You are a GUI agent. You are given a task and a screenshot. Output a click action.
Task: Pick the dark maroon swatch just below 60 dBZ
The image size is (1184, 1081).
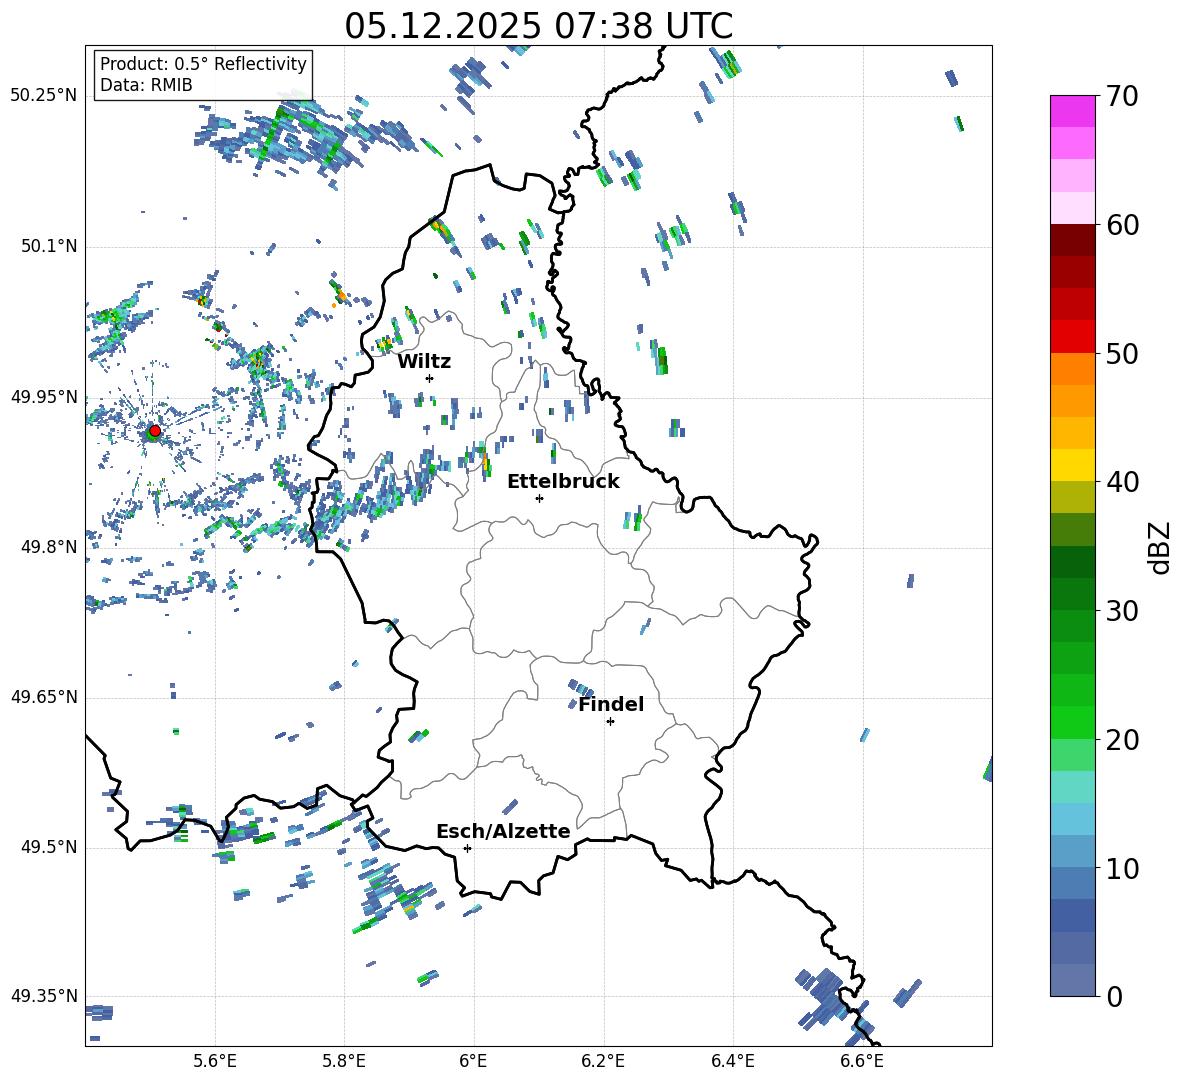click(1073, 240)
